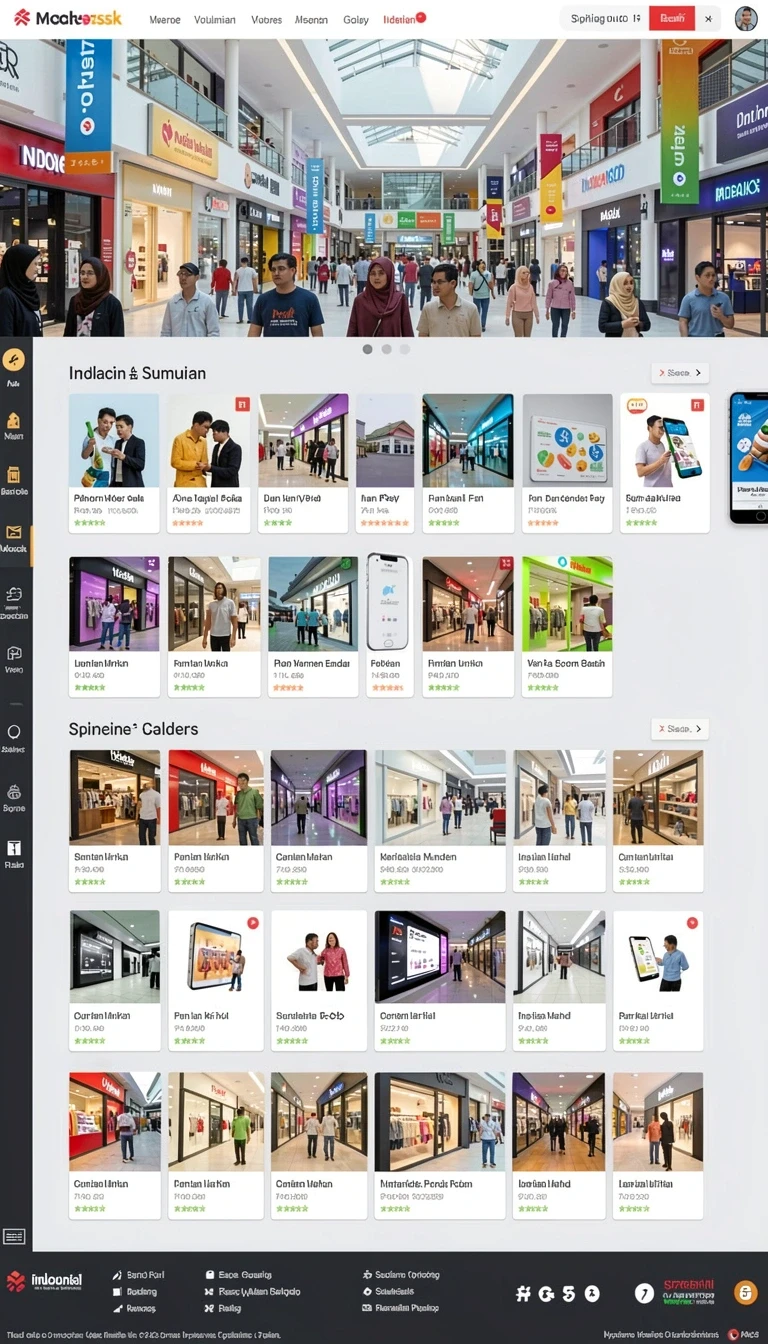768x1344 pixels.
Task: Open the bright green storefront card
Action: [x=567, y=627]
